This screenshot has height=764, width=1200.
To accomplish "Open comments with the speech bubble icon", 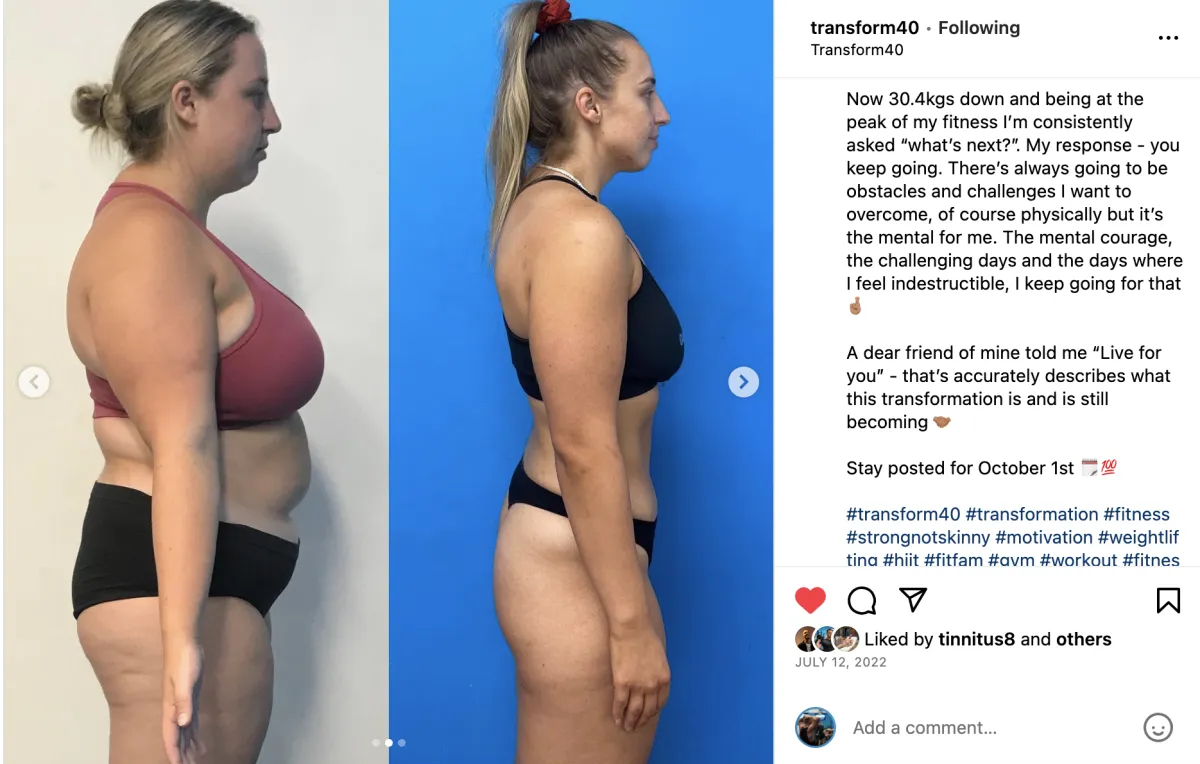I will (x=862, y=600).
